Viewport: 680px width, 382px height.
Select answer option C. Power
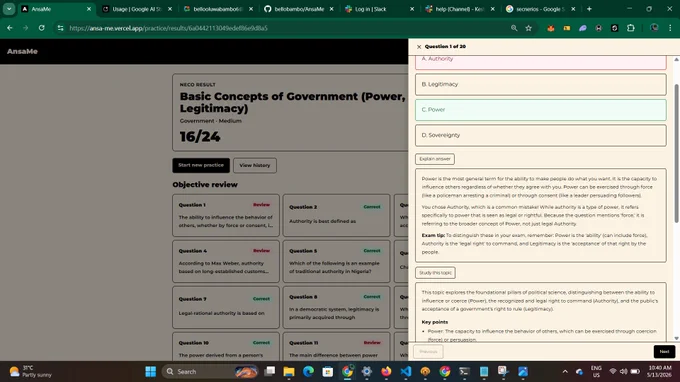pyautogui.click(x=540, y=110)
